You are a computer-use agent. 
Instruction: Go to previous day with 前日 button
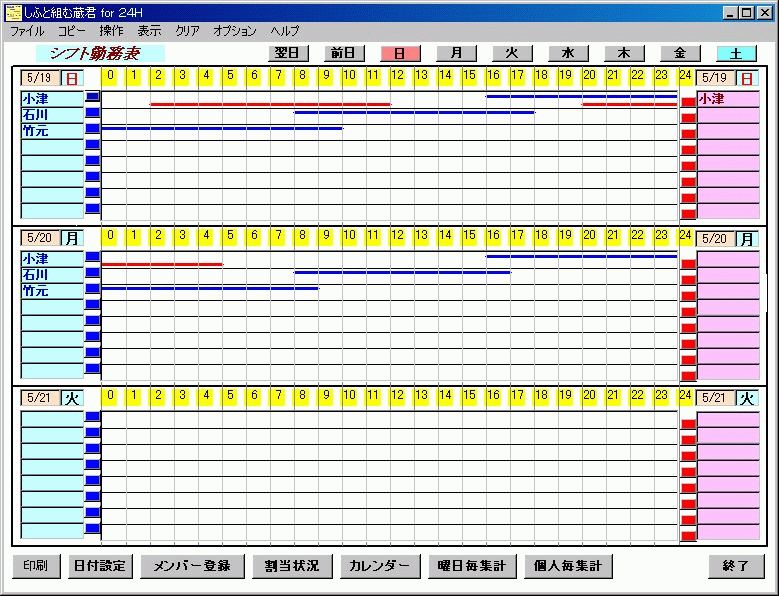344,53
